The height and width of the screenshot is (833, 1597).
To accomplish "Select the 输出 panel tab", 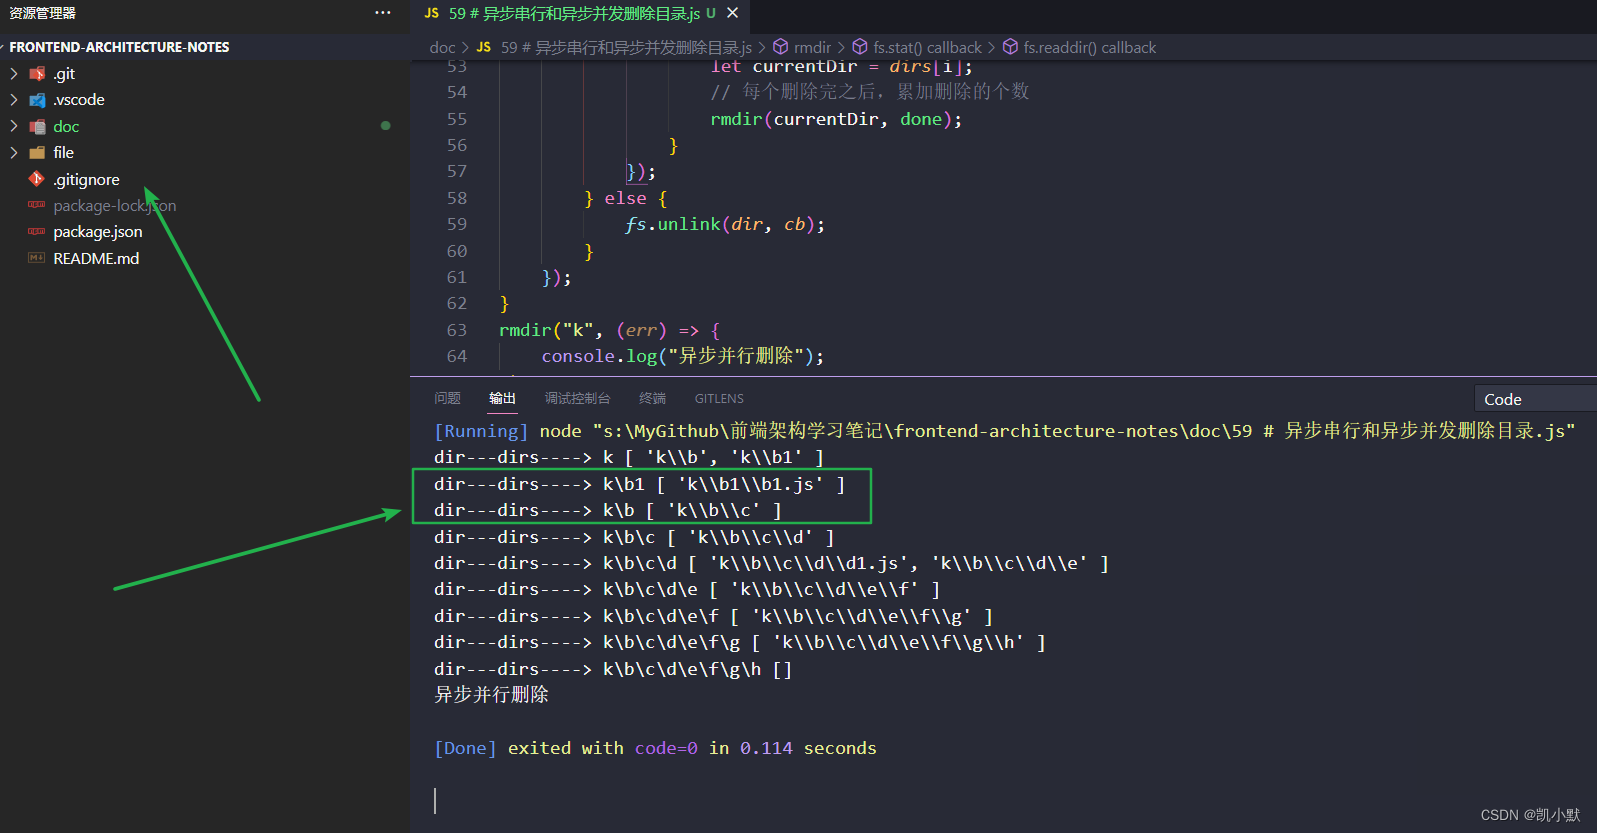I will point(502,398).
